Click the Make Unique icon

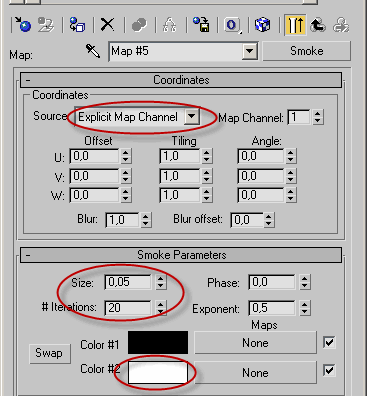[169, 25]
